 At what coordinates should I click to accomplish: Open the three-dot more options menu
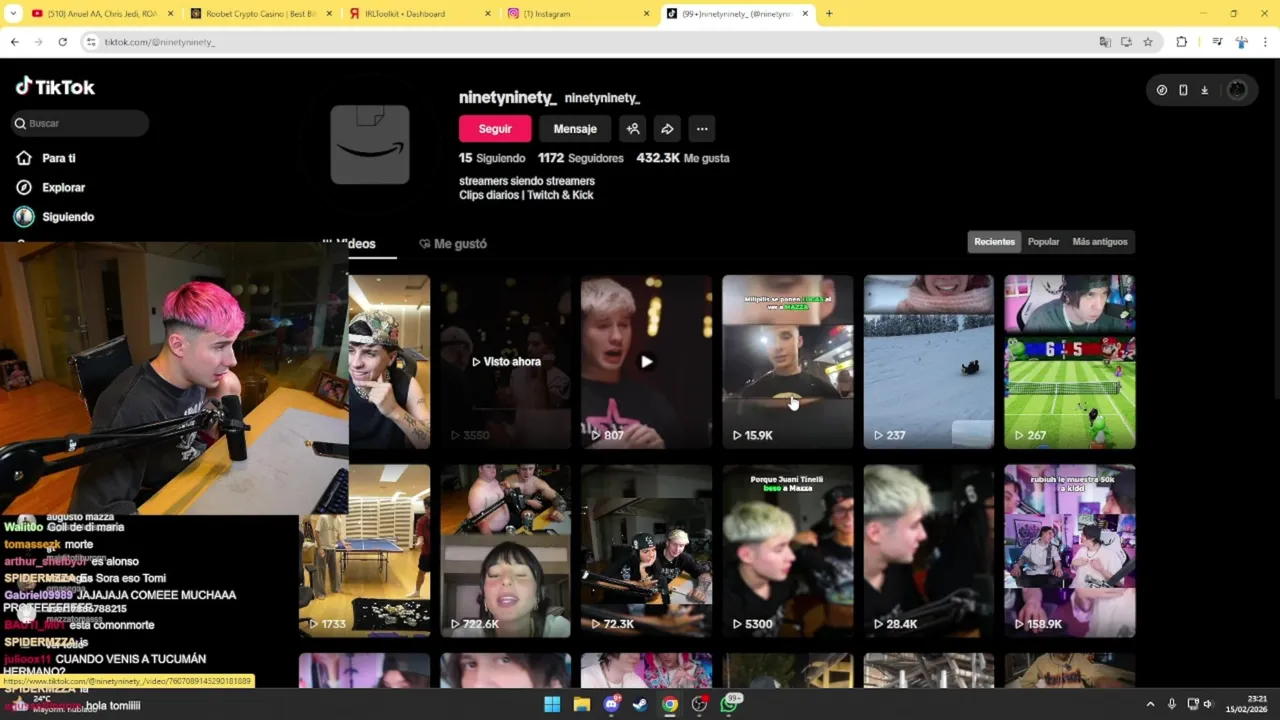click(702, 129)
